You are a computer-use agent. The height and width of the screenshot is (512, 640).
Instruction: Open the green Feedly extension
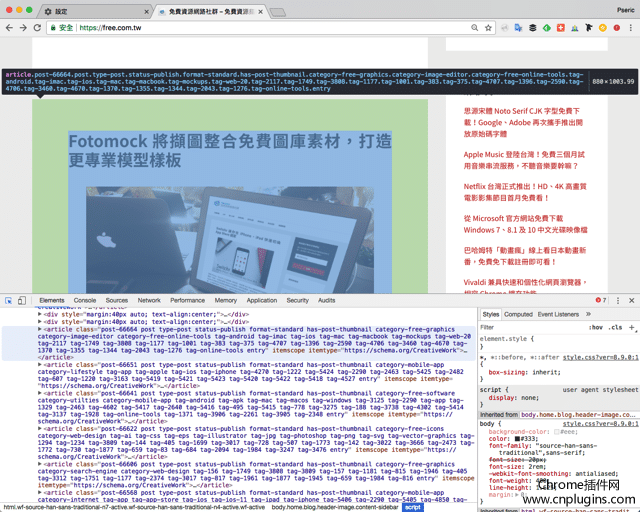coord(547,27)
